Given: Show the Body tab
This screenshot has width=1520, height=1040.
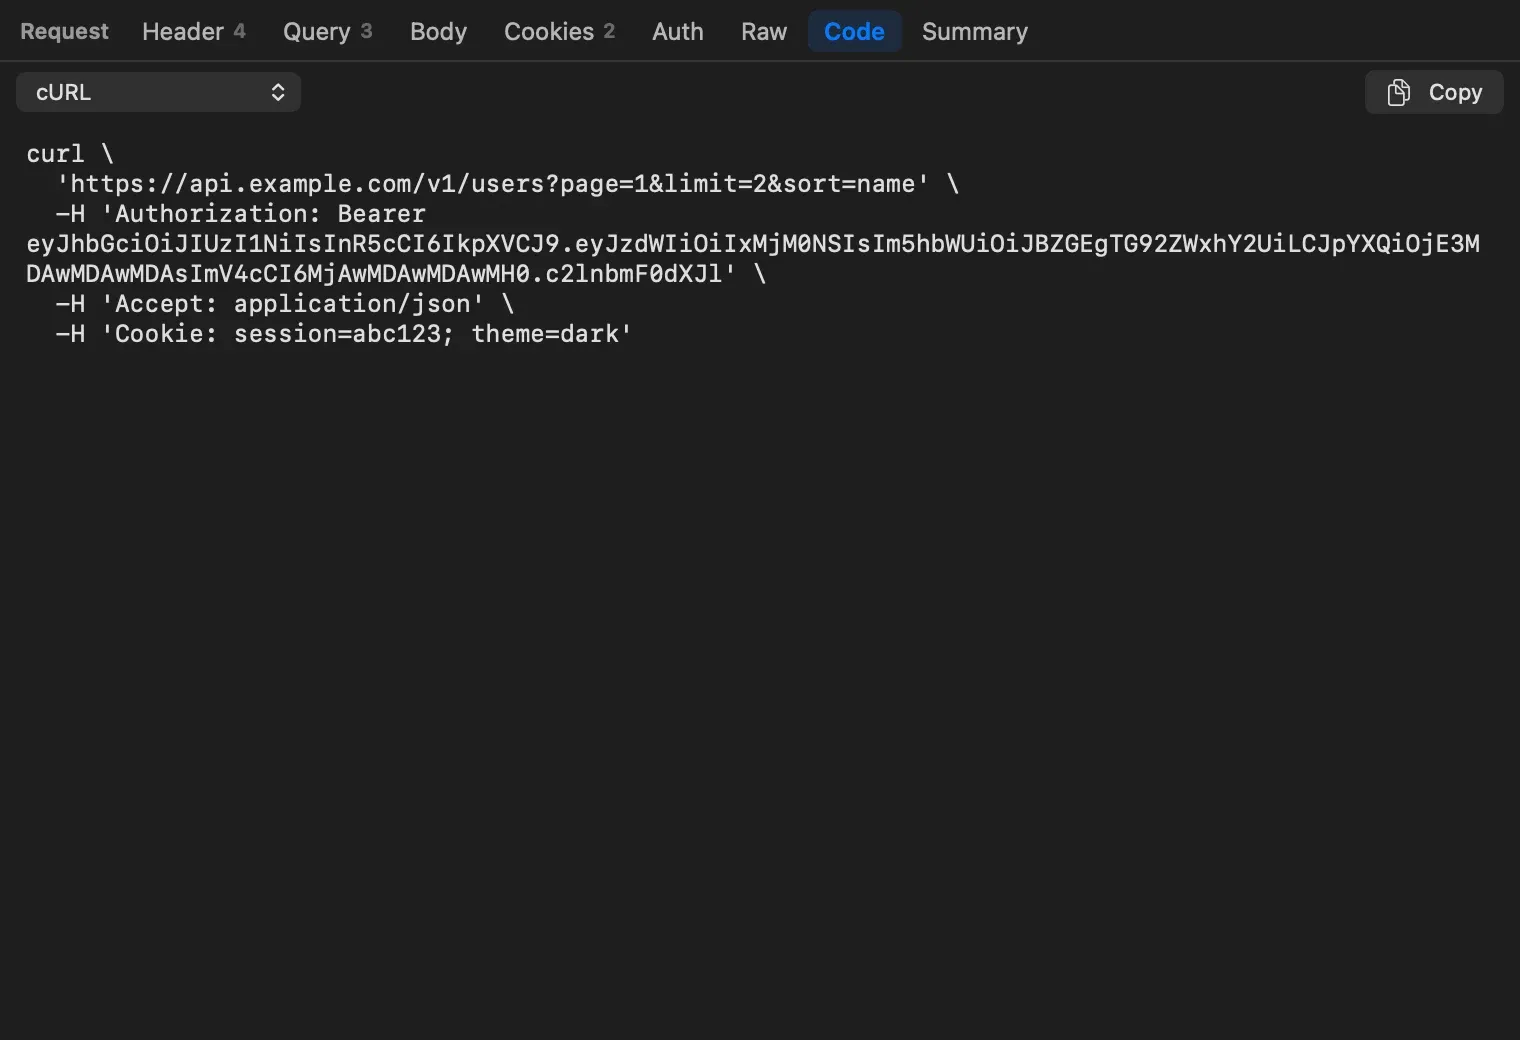Looking at the screenshot, I should tap(438, 31).
